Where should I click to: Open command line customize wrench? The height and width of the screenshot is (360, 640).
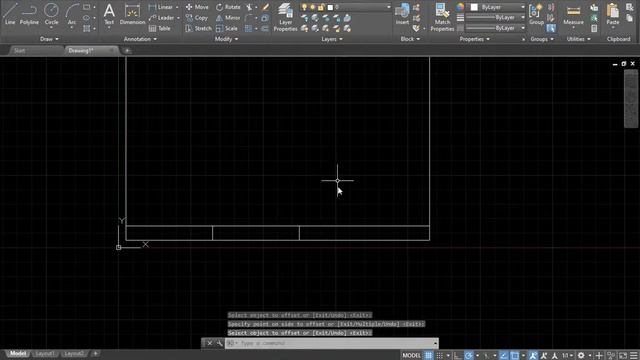click(220, 343)
